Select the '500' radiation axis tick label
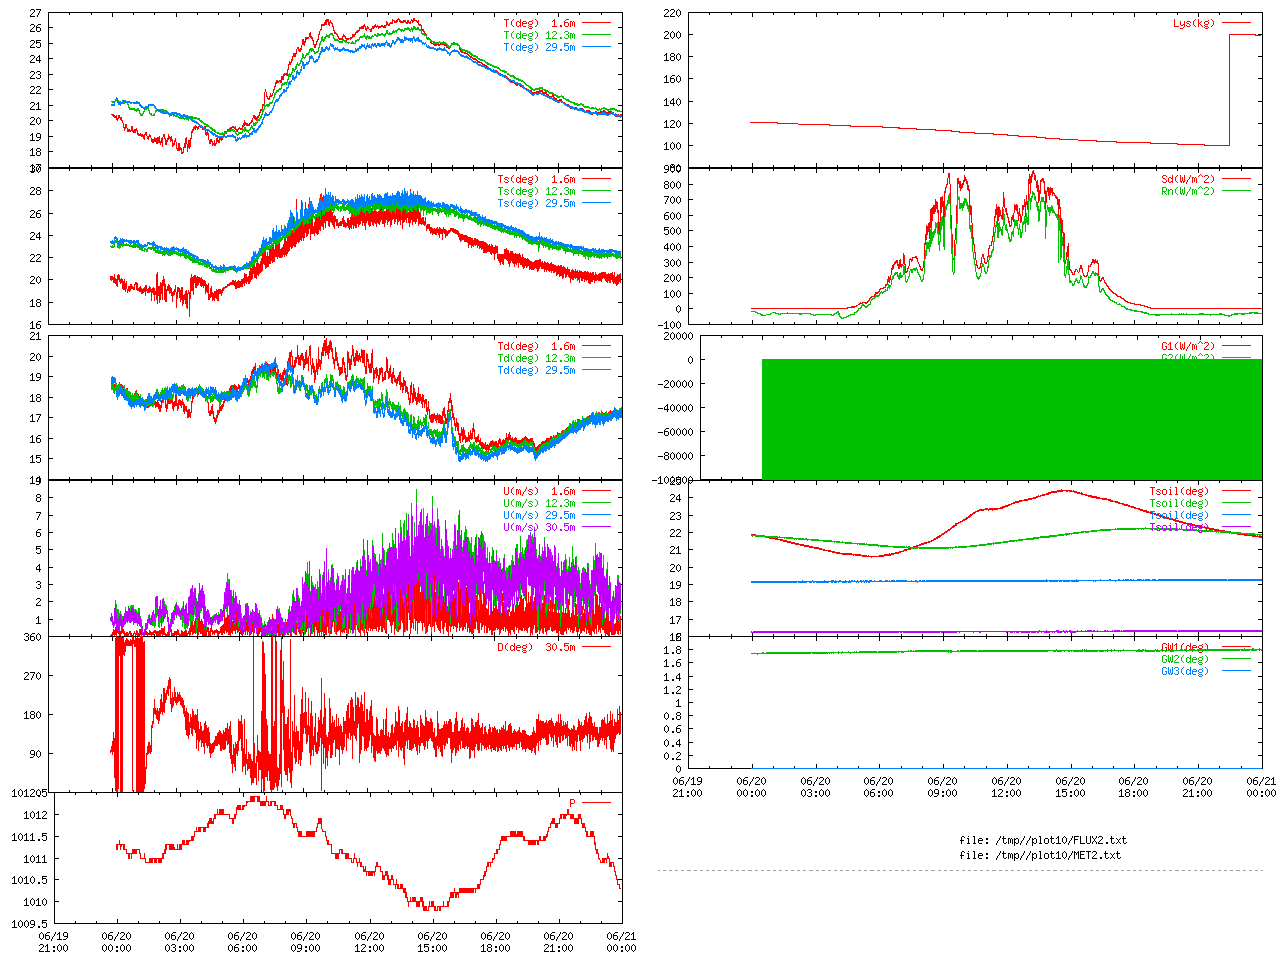The width and height of the screenshot is (1280, 960). (x=672, y=231)
